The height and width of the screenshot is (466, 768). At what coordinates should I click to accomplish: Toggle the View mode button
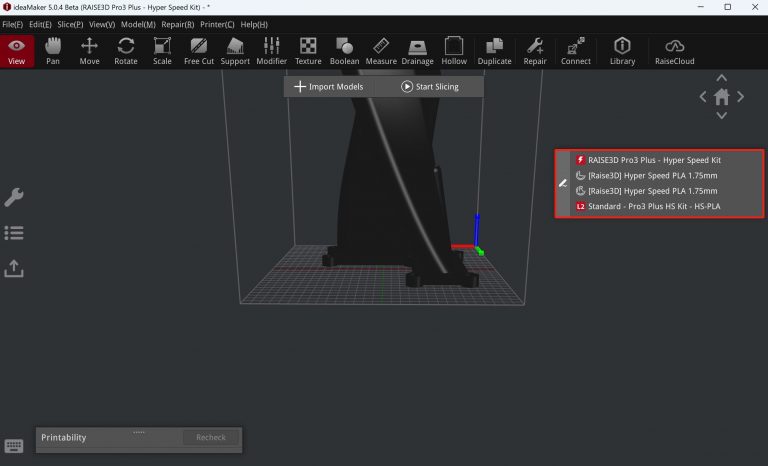pyautogui.click(x=17, y=51)
